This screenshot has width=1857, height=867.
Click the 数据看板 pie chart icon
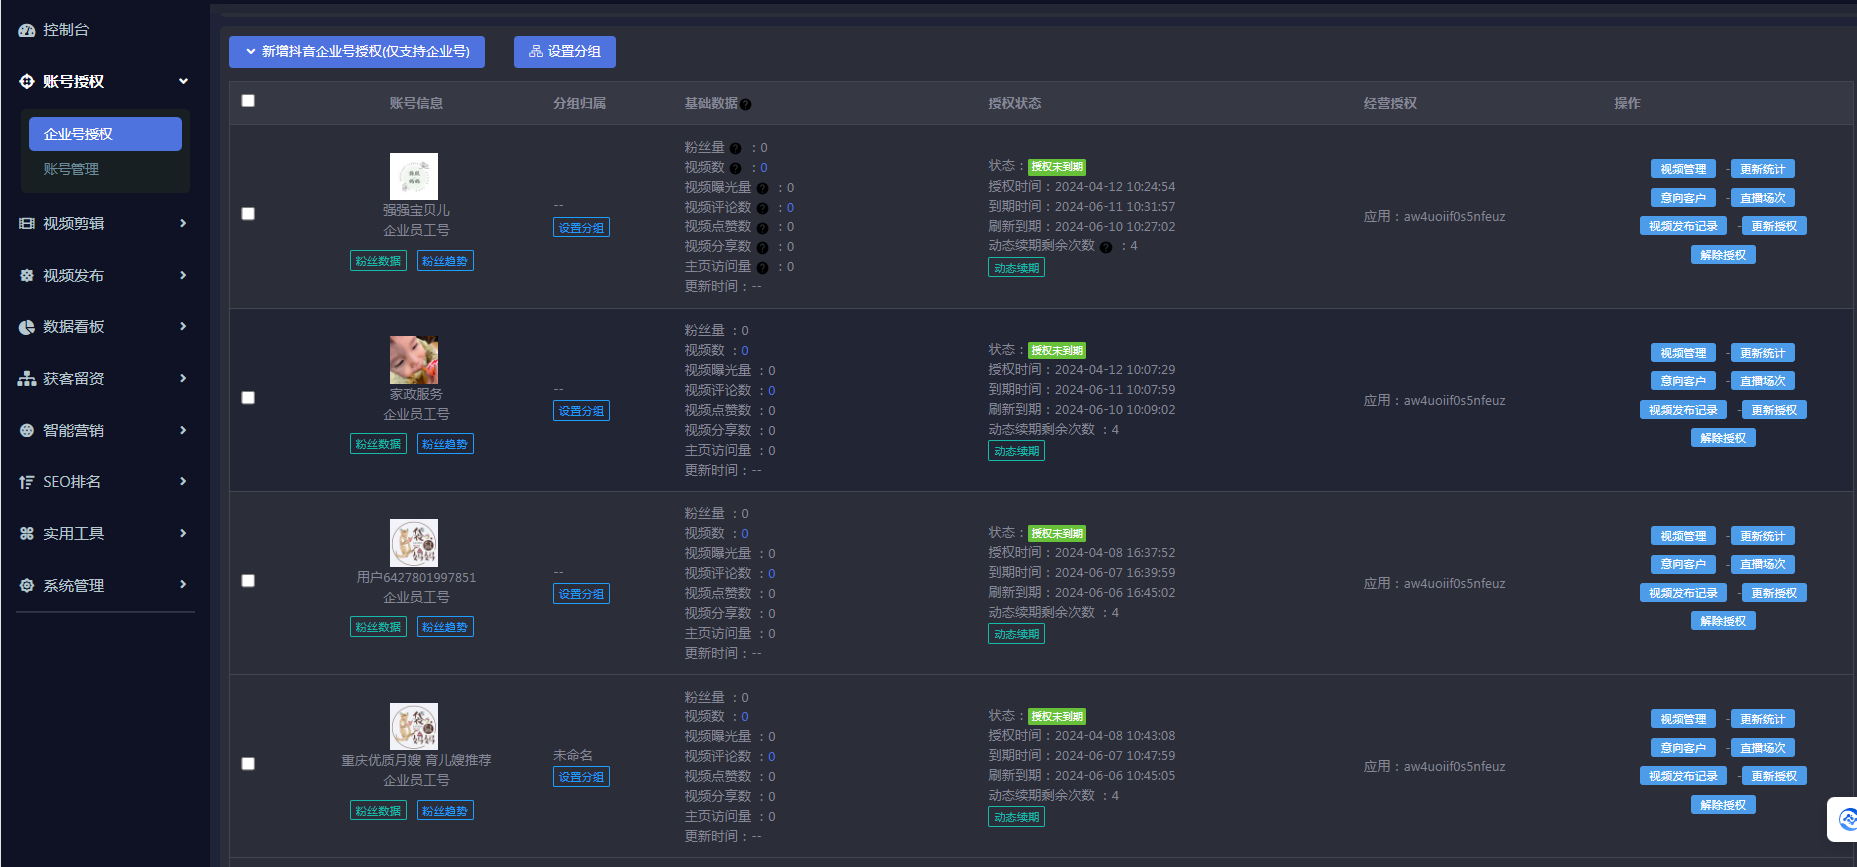(27, 327)
